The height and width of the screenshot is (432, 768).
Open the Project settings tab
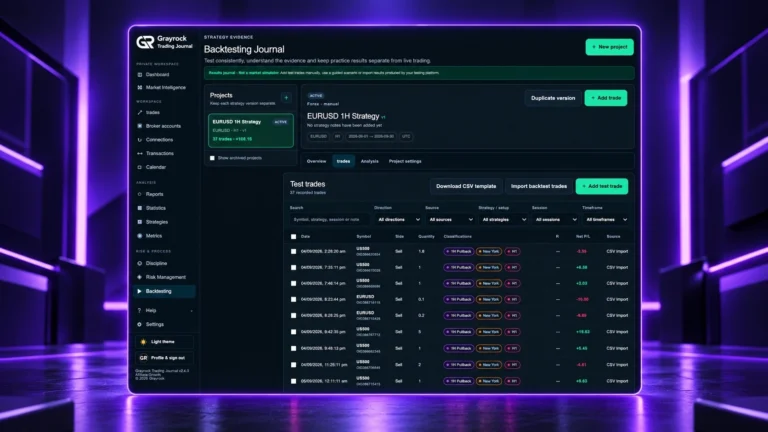pyautogui.click(x=405, y=161)
